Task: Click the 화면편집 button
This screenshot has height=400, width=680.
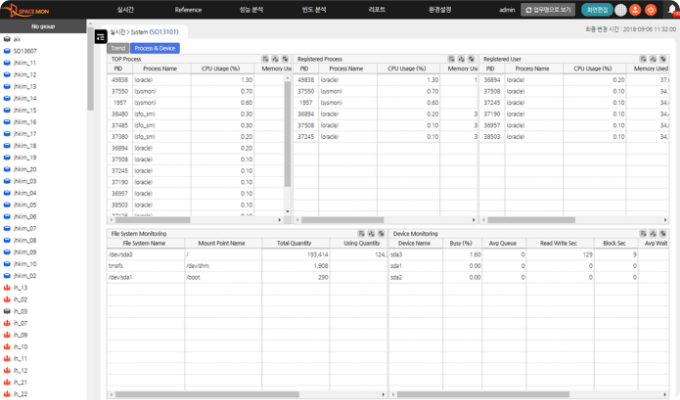Action: (x=597, y=9)
